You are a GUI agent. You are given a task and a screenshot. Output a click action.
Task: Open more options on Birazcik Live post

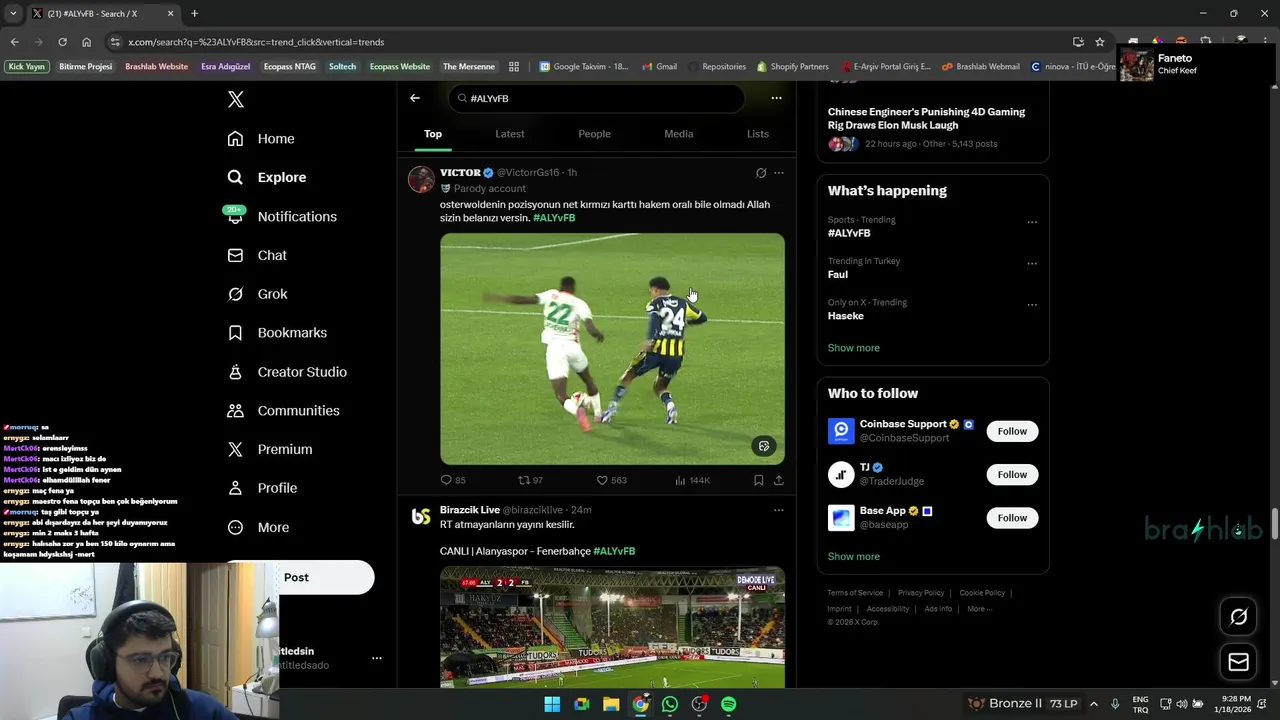[779, 510]
